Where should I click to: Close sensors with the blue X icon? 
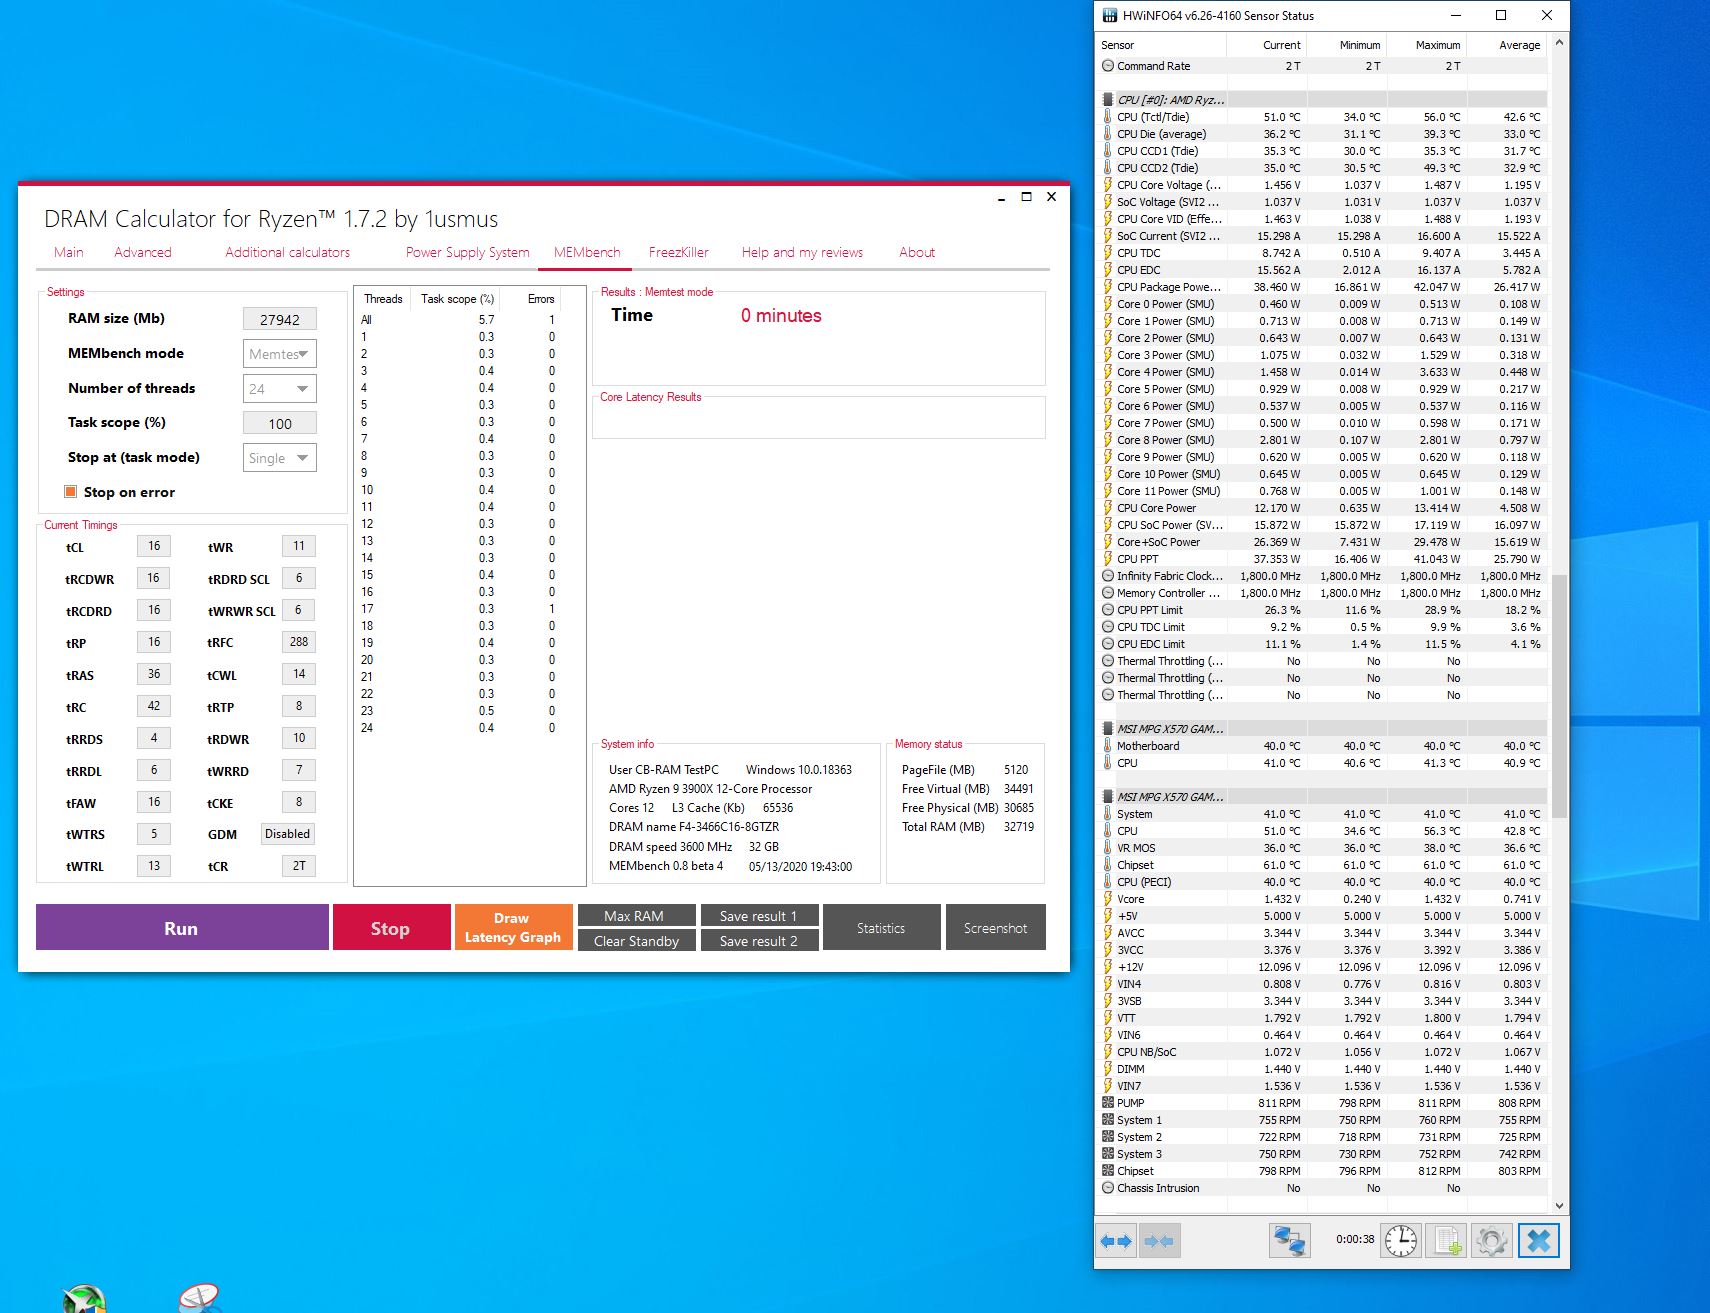[1539, 1241]
